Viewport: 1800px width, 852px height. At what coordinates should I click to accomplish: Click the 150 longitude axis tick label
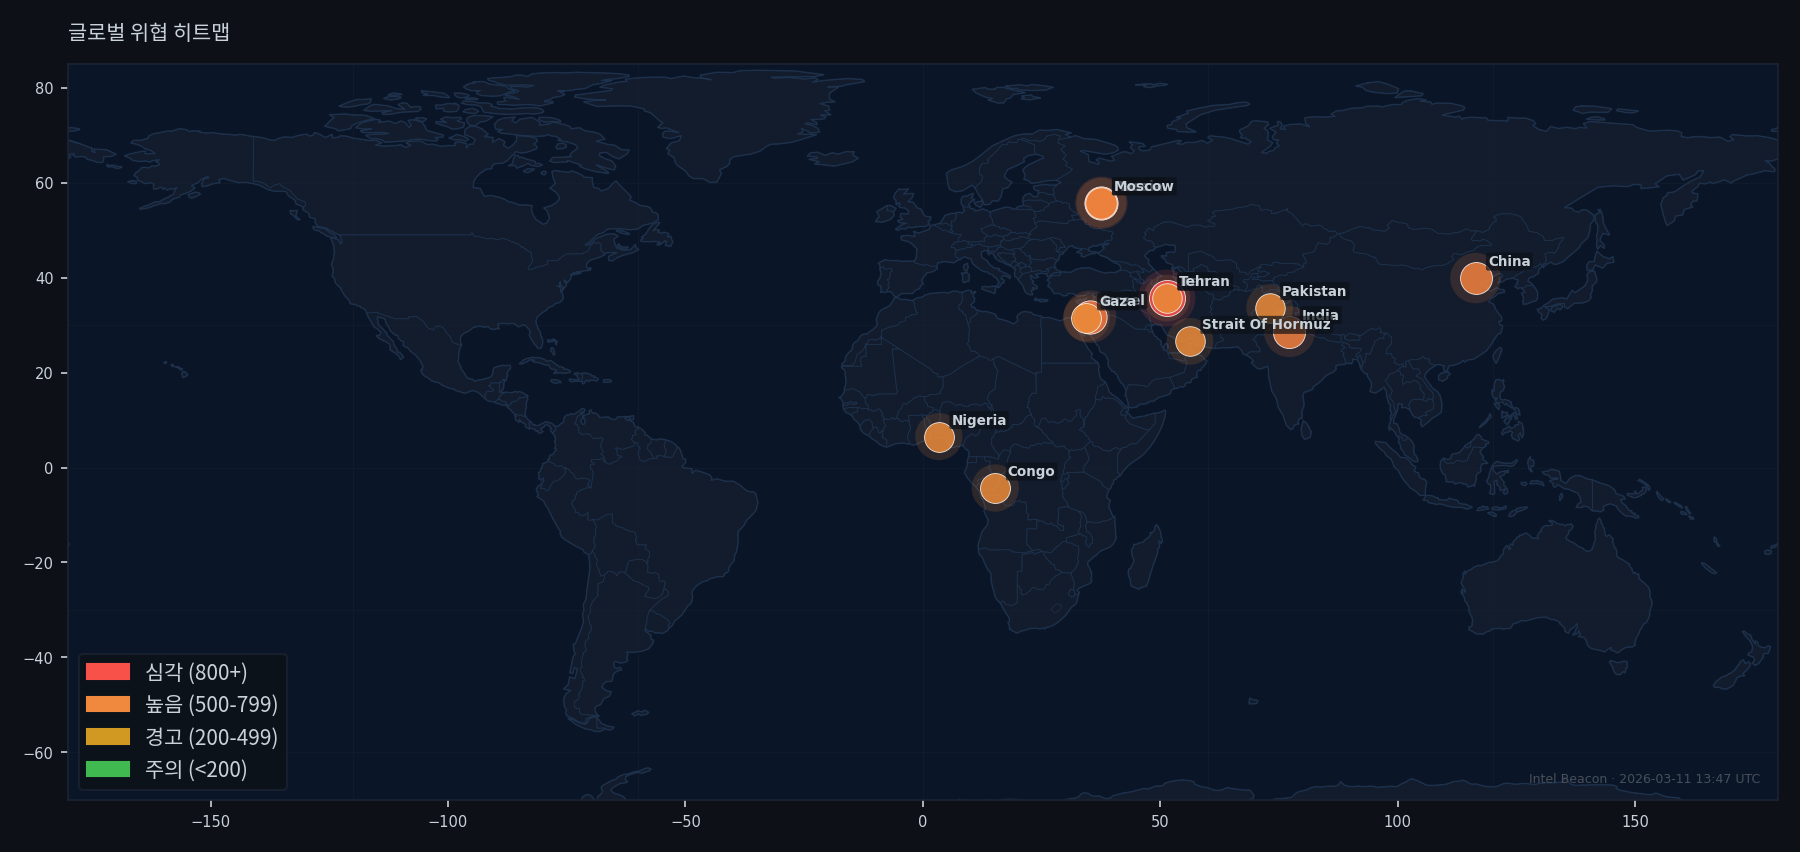click(x=1635, y=822)
